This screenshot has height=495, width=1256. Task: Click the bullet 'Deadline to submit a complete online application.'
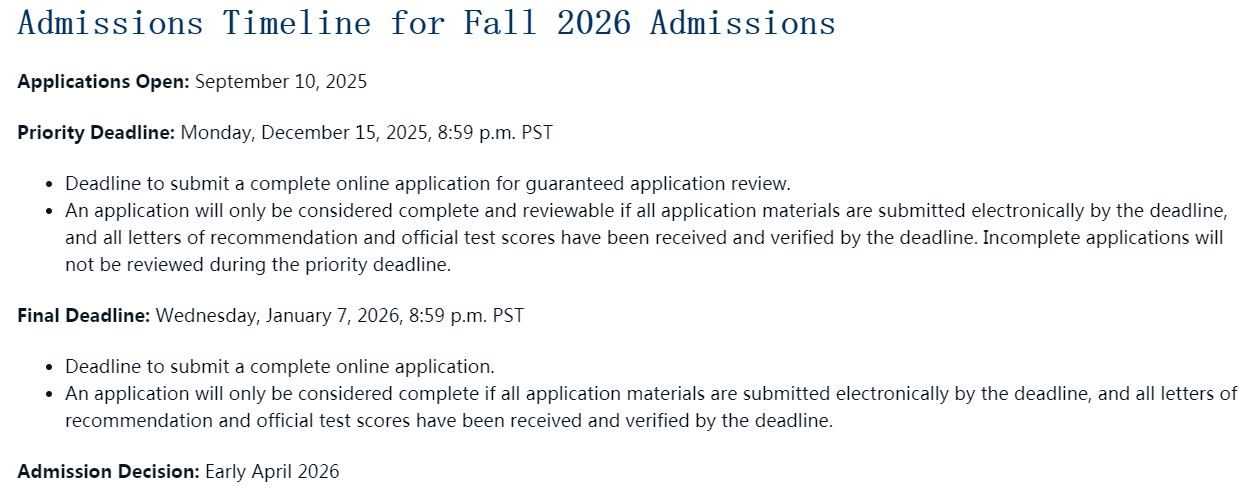(x=280, y=367)
